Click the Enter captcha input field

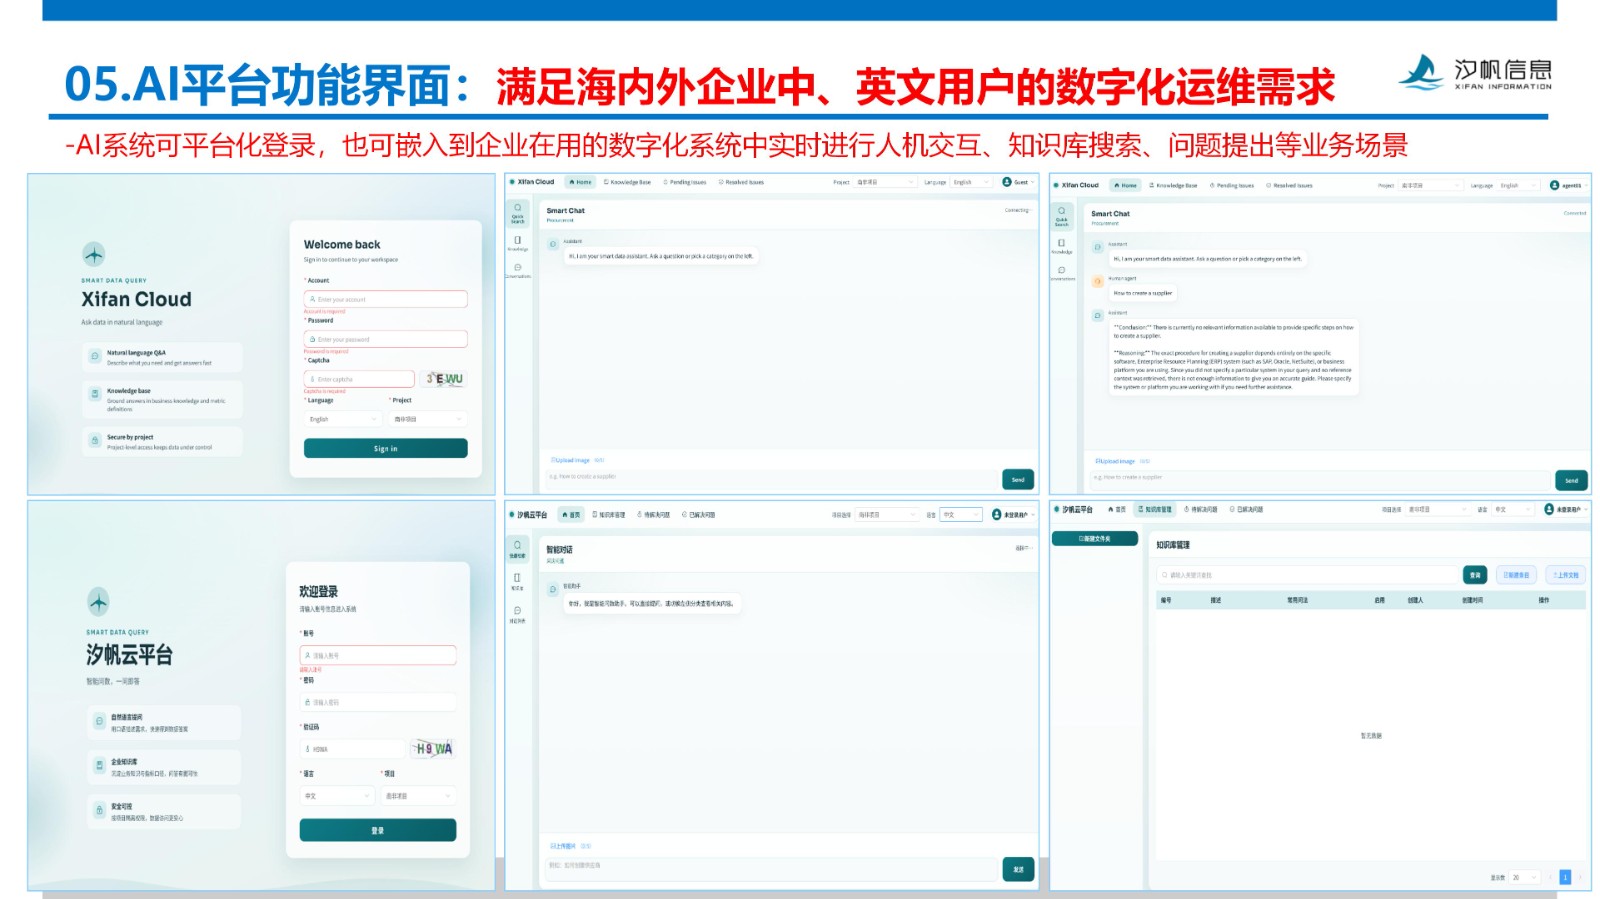(359, 379)
